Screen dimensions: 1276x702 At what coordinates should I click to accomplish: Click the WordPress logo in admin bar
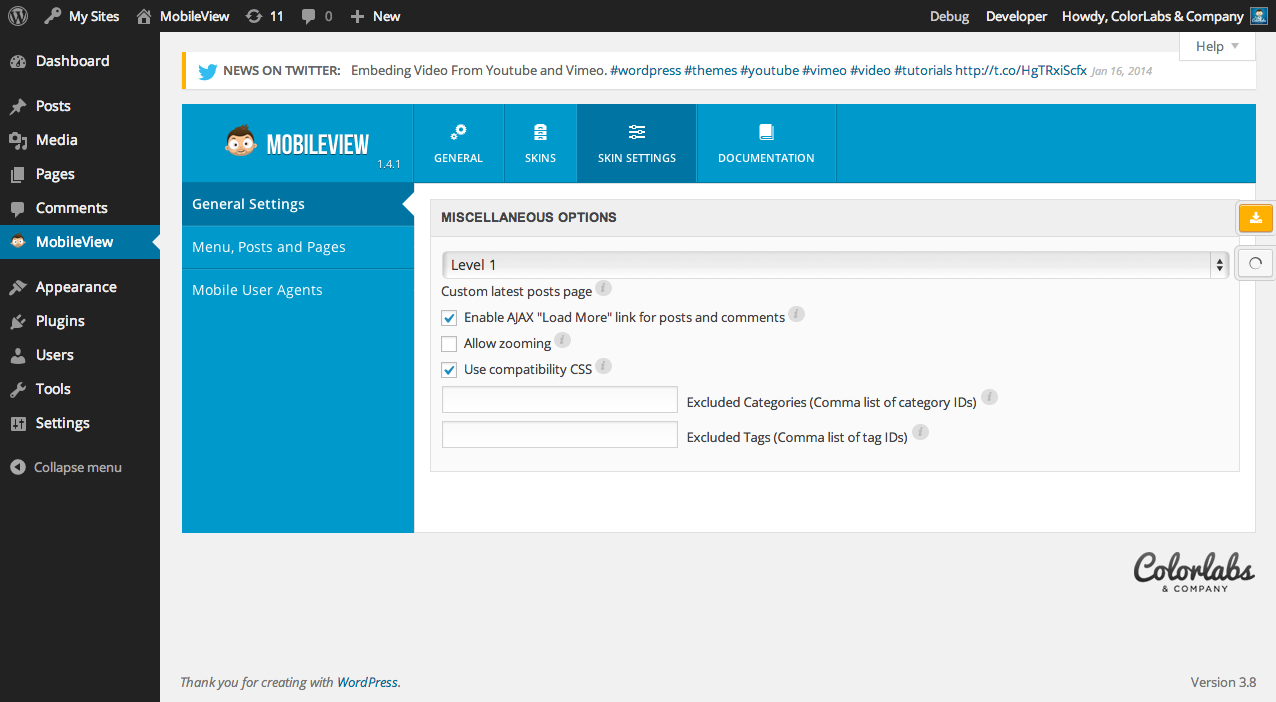pyautogui.click(x=18, y=16)
